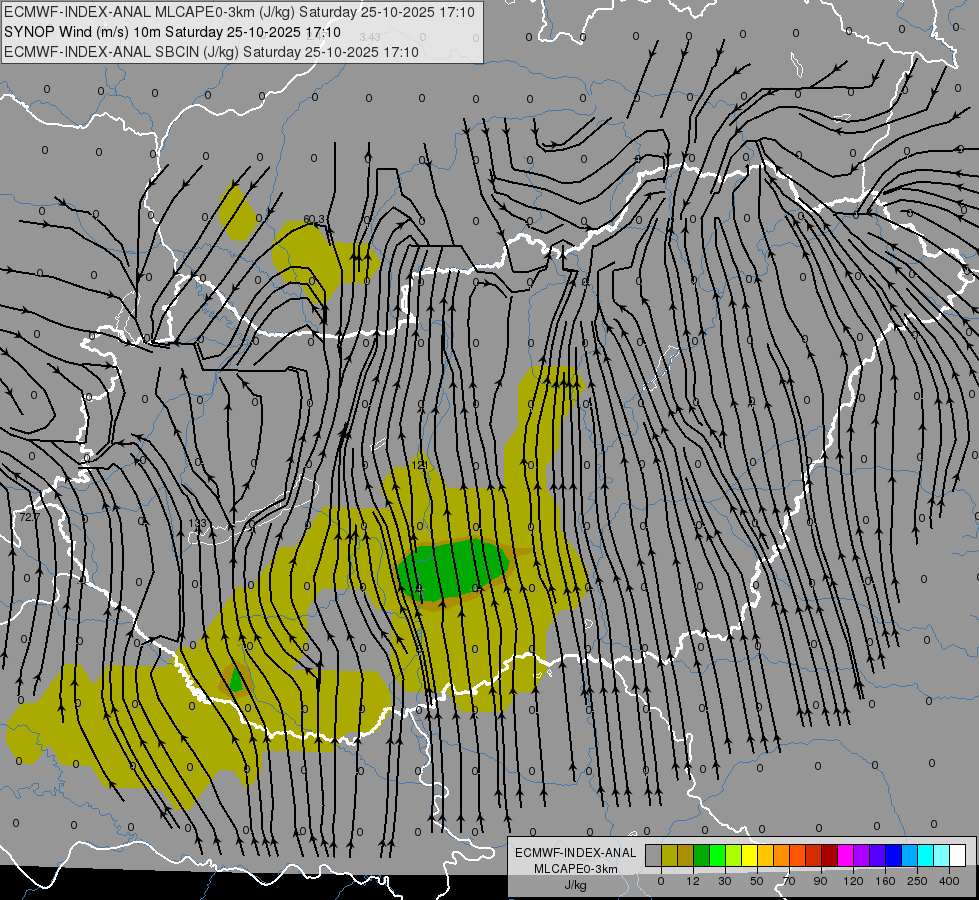Image resolution: width=979 pixels, height=900 pixels.
Task: Pick the cyan legend swatch above 250
Action: [926, 855]
